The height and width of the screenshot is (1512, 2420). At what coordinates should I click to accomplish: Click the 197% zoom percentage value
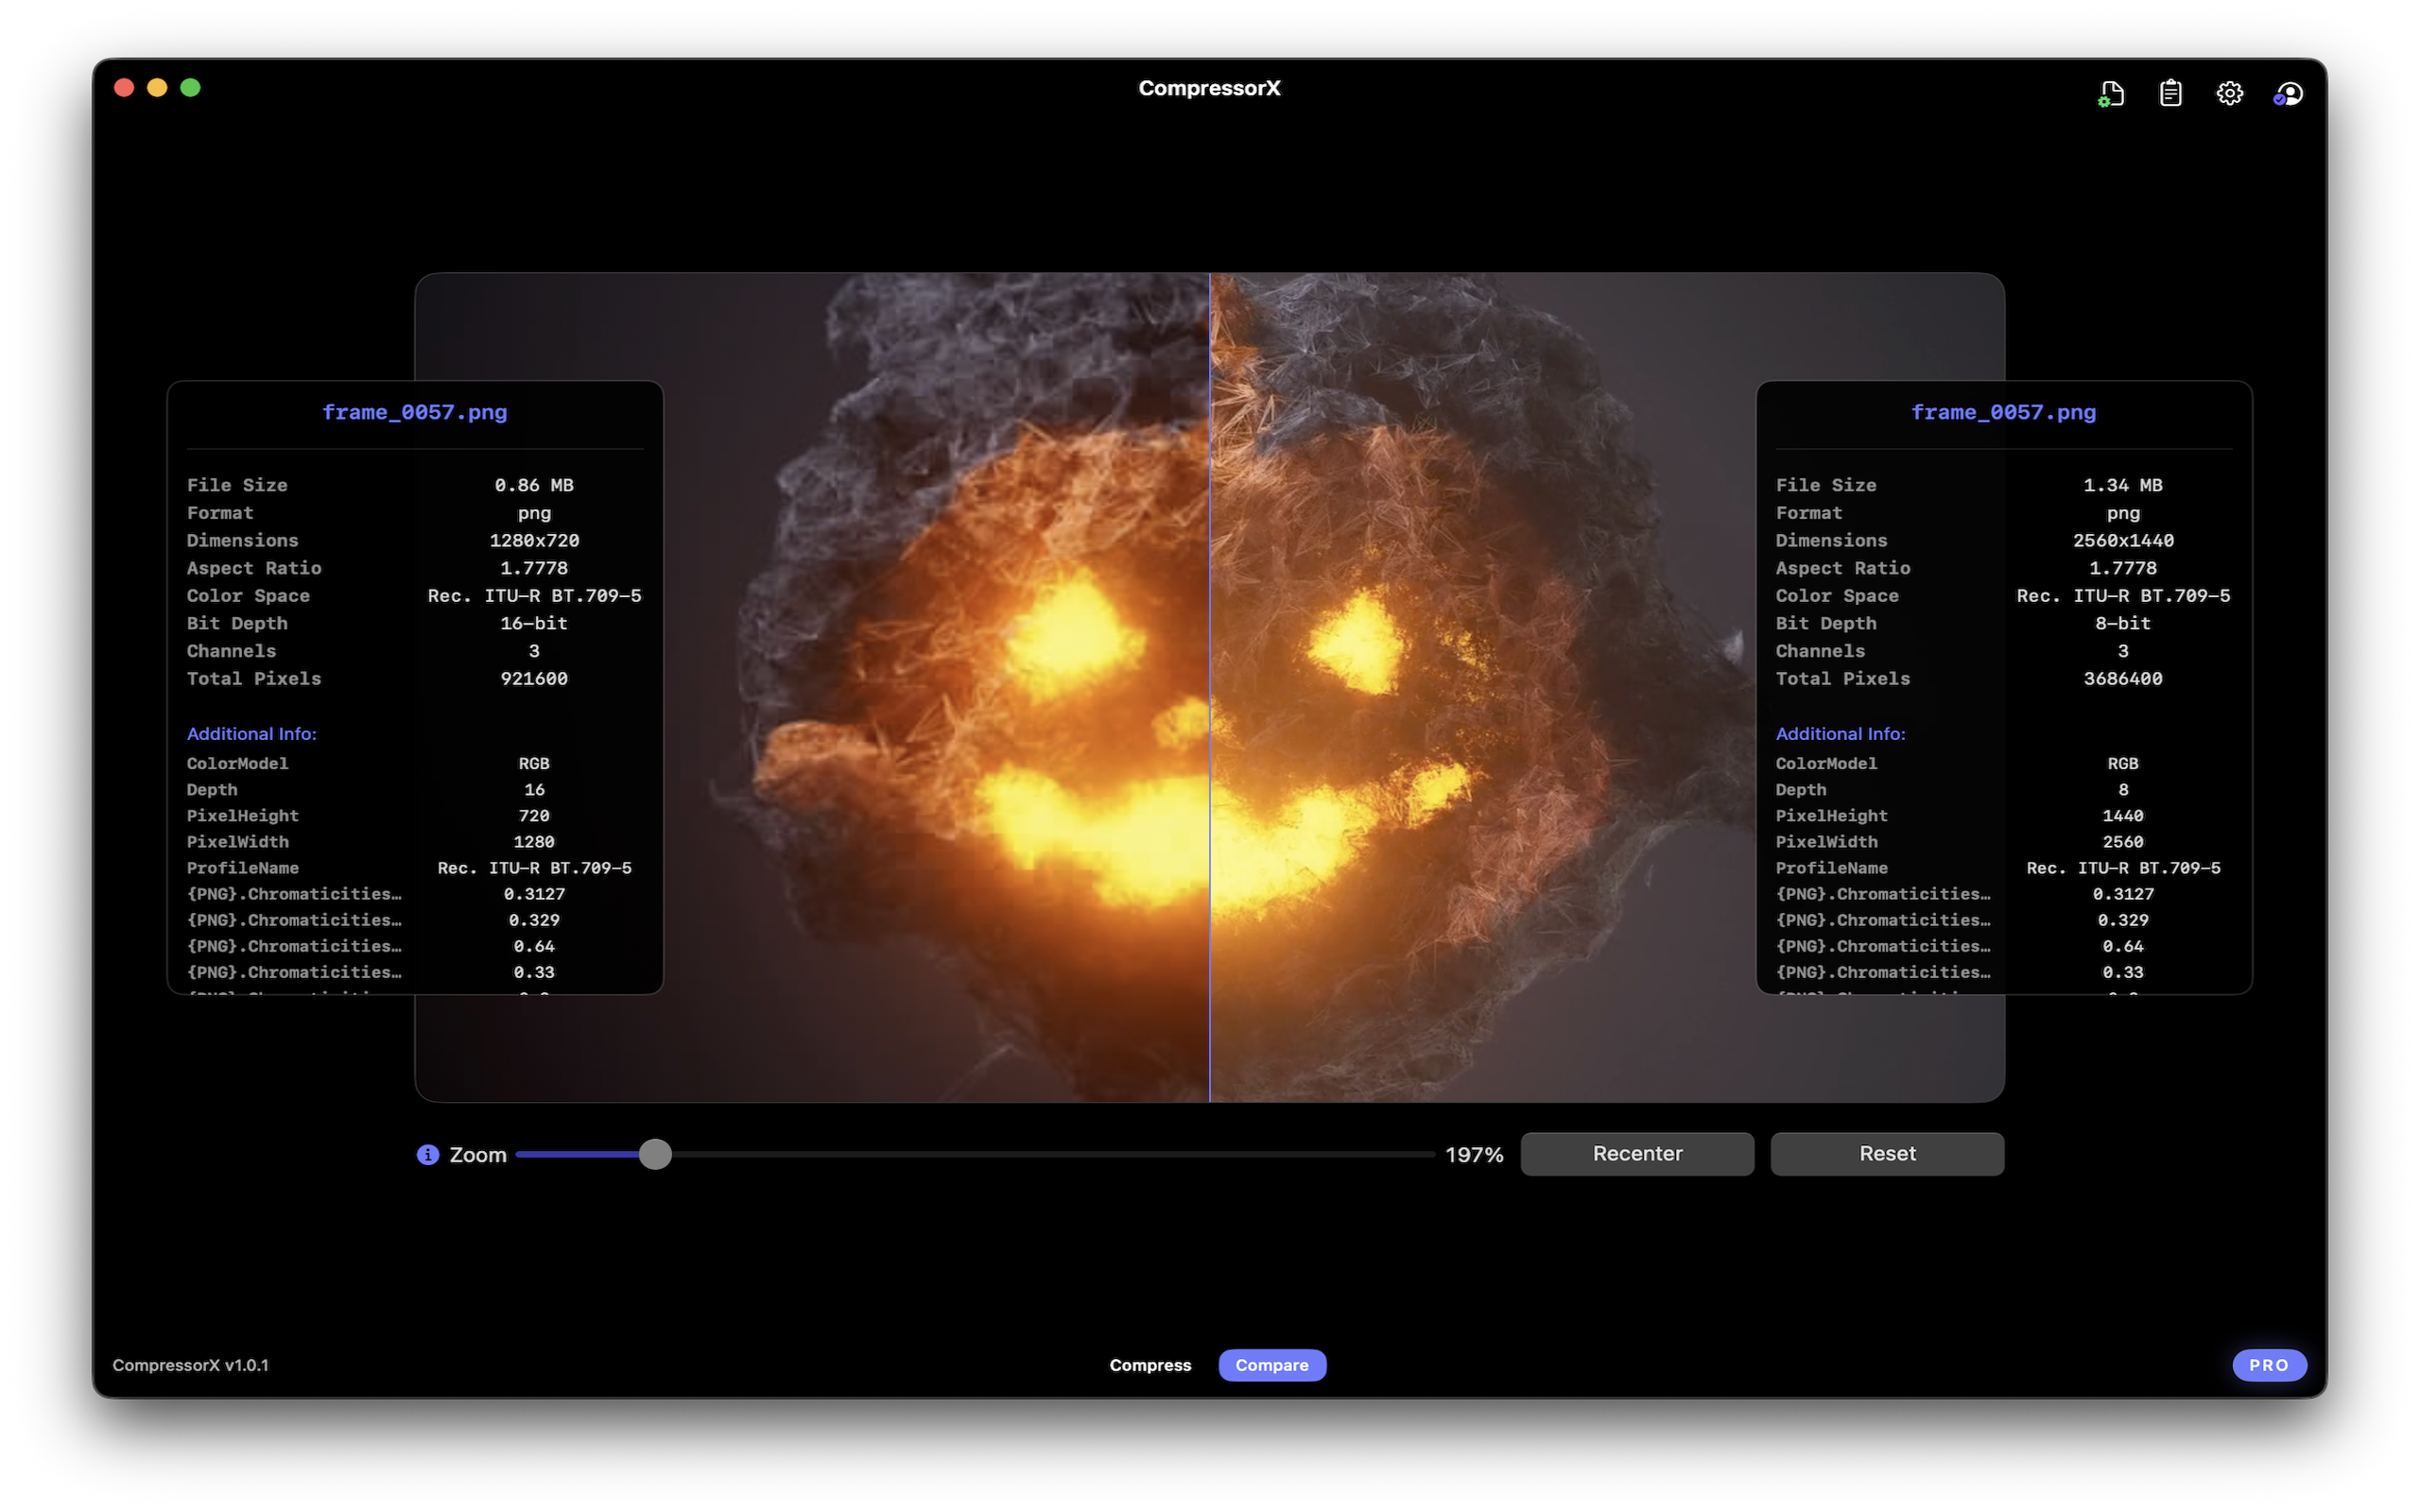[1474, 1154]
